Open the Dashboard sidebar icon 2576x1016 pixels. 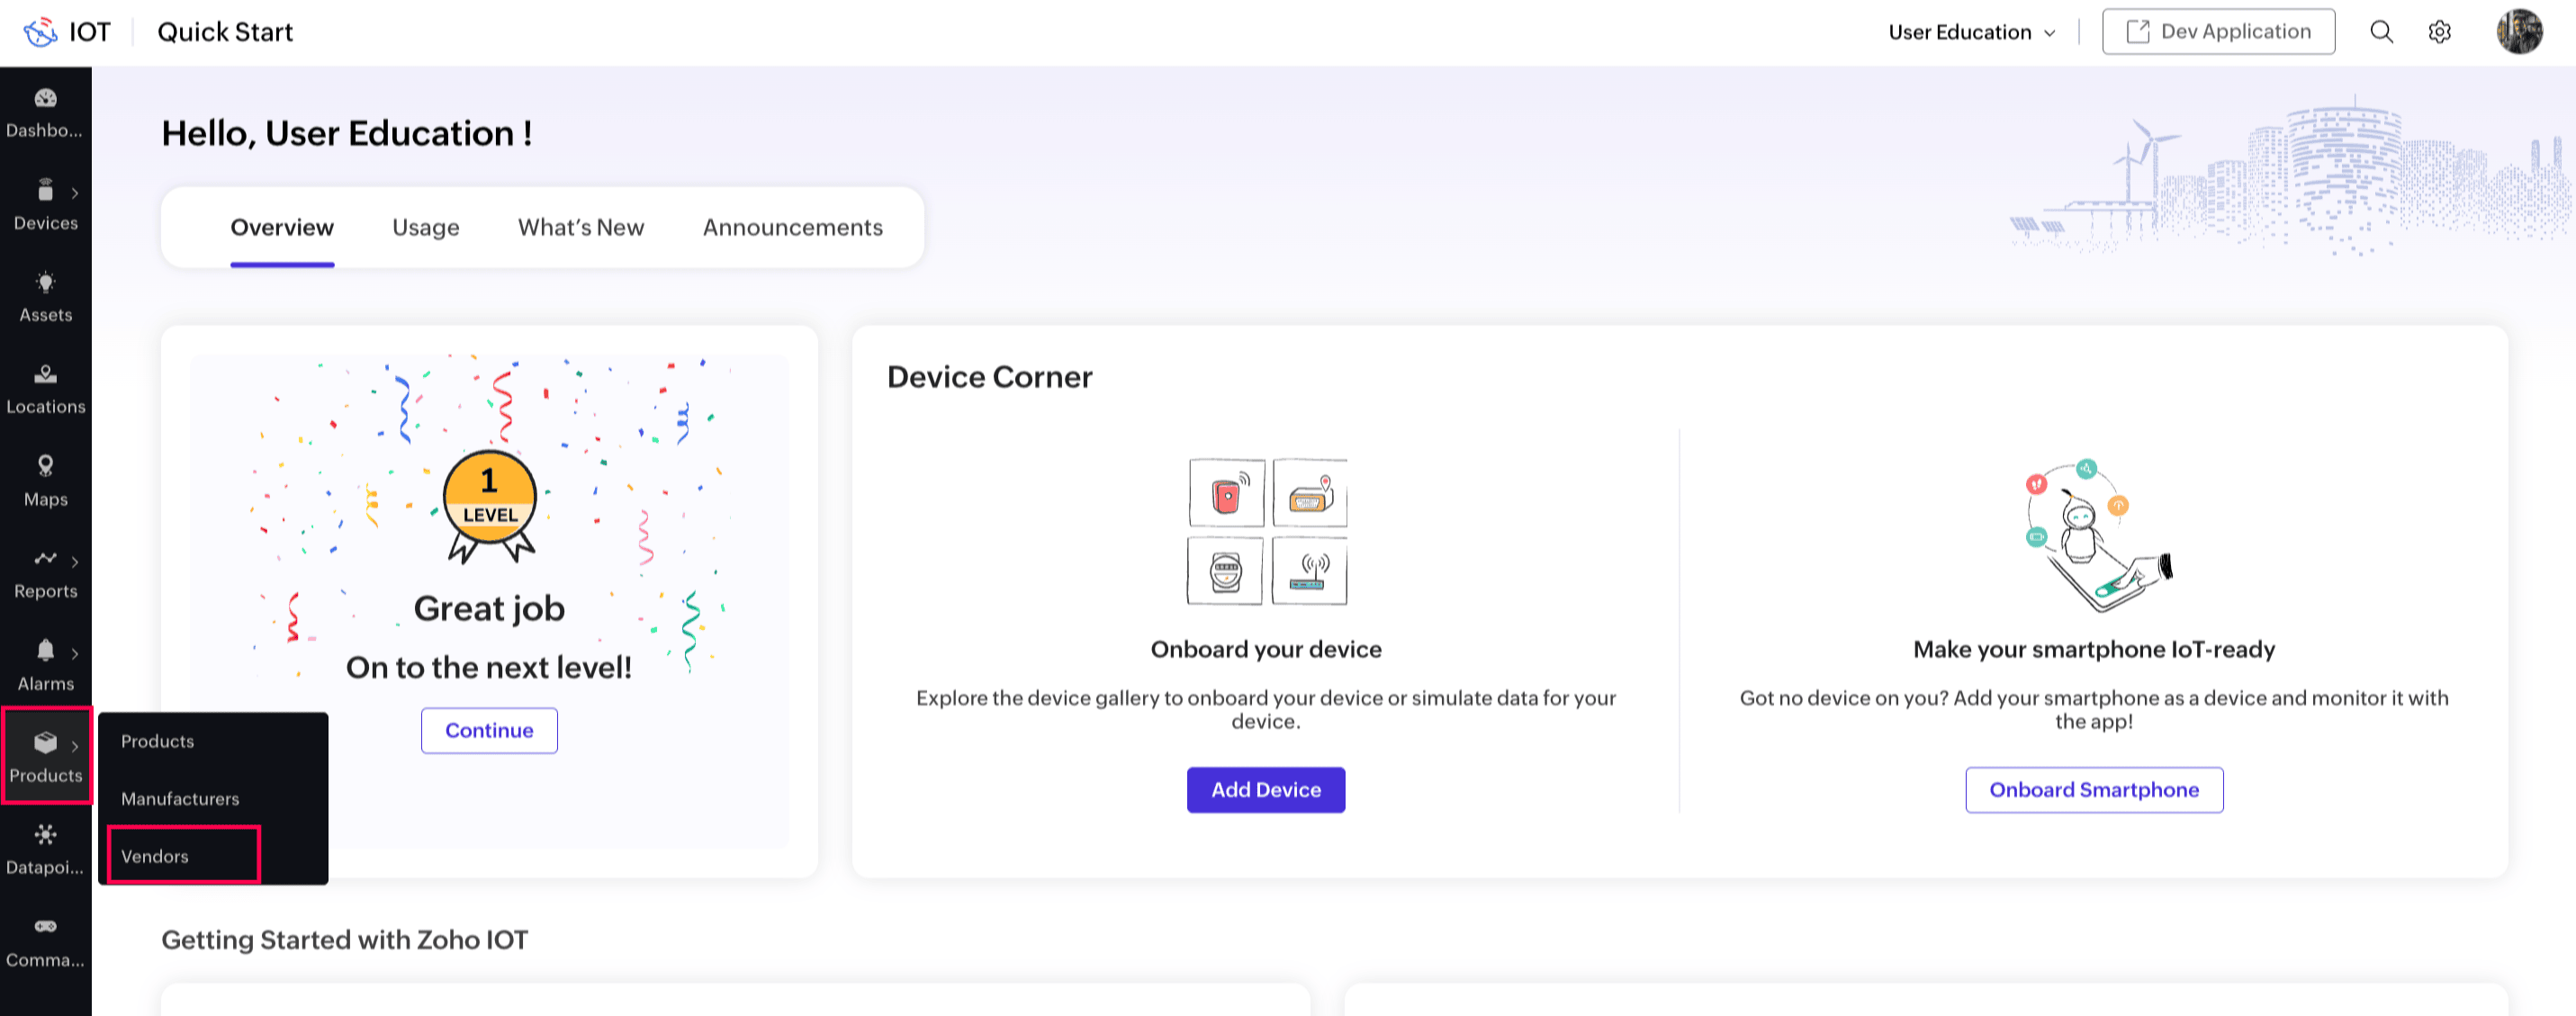tap(45, 99)
